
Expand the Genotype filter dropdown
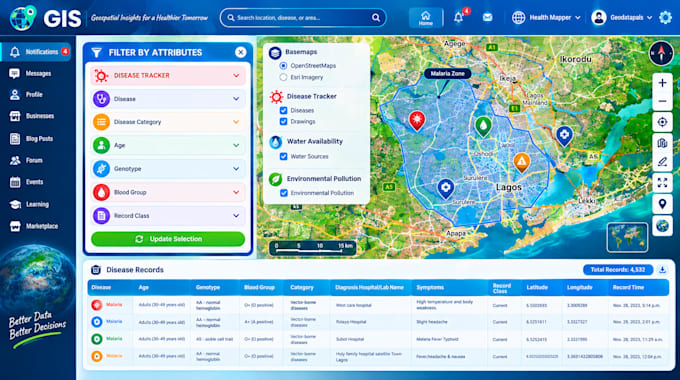tap(168, 169)
